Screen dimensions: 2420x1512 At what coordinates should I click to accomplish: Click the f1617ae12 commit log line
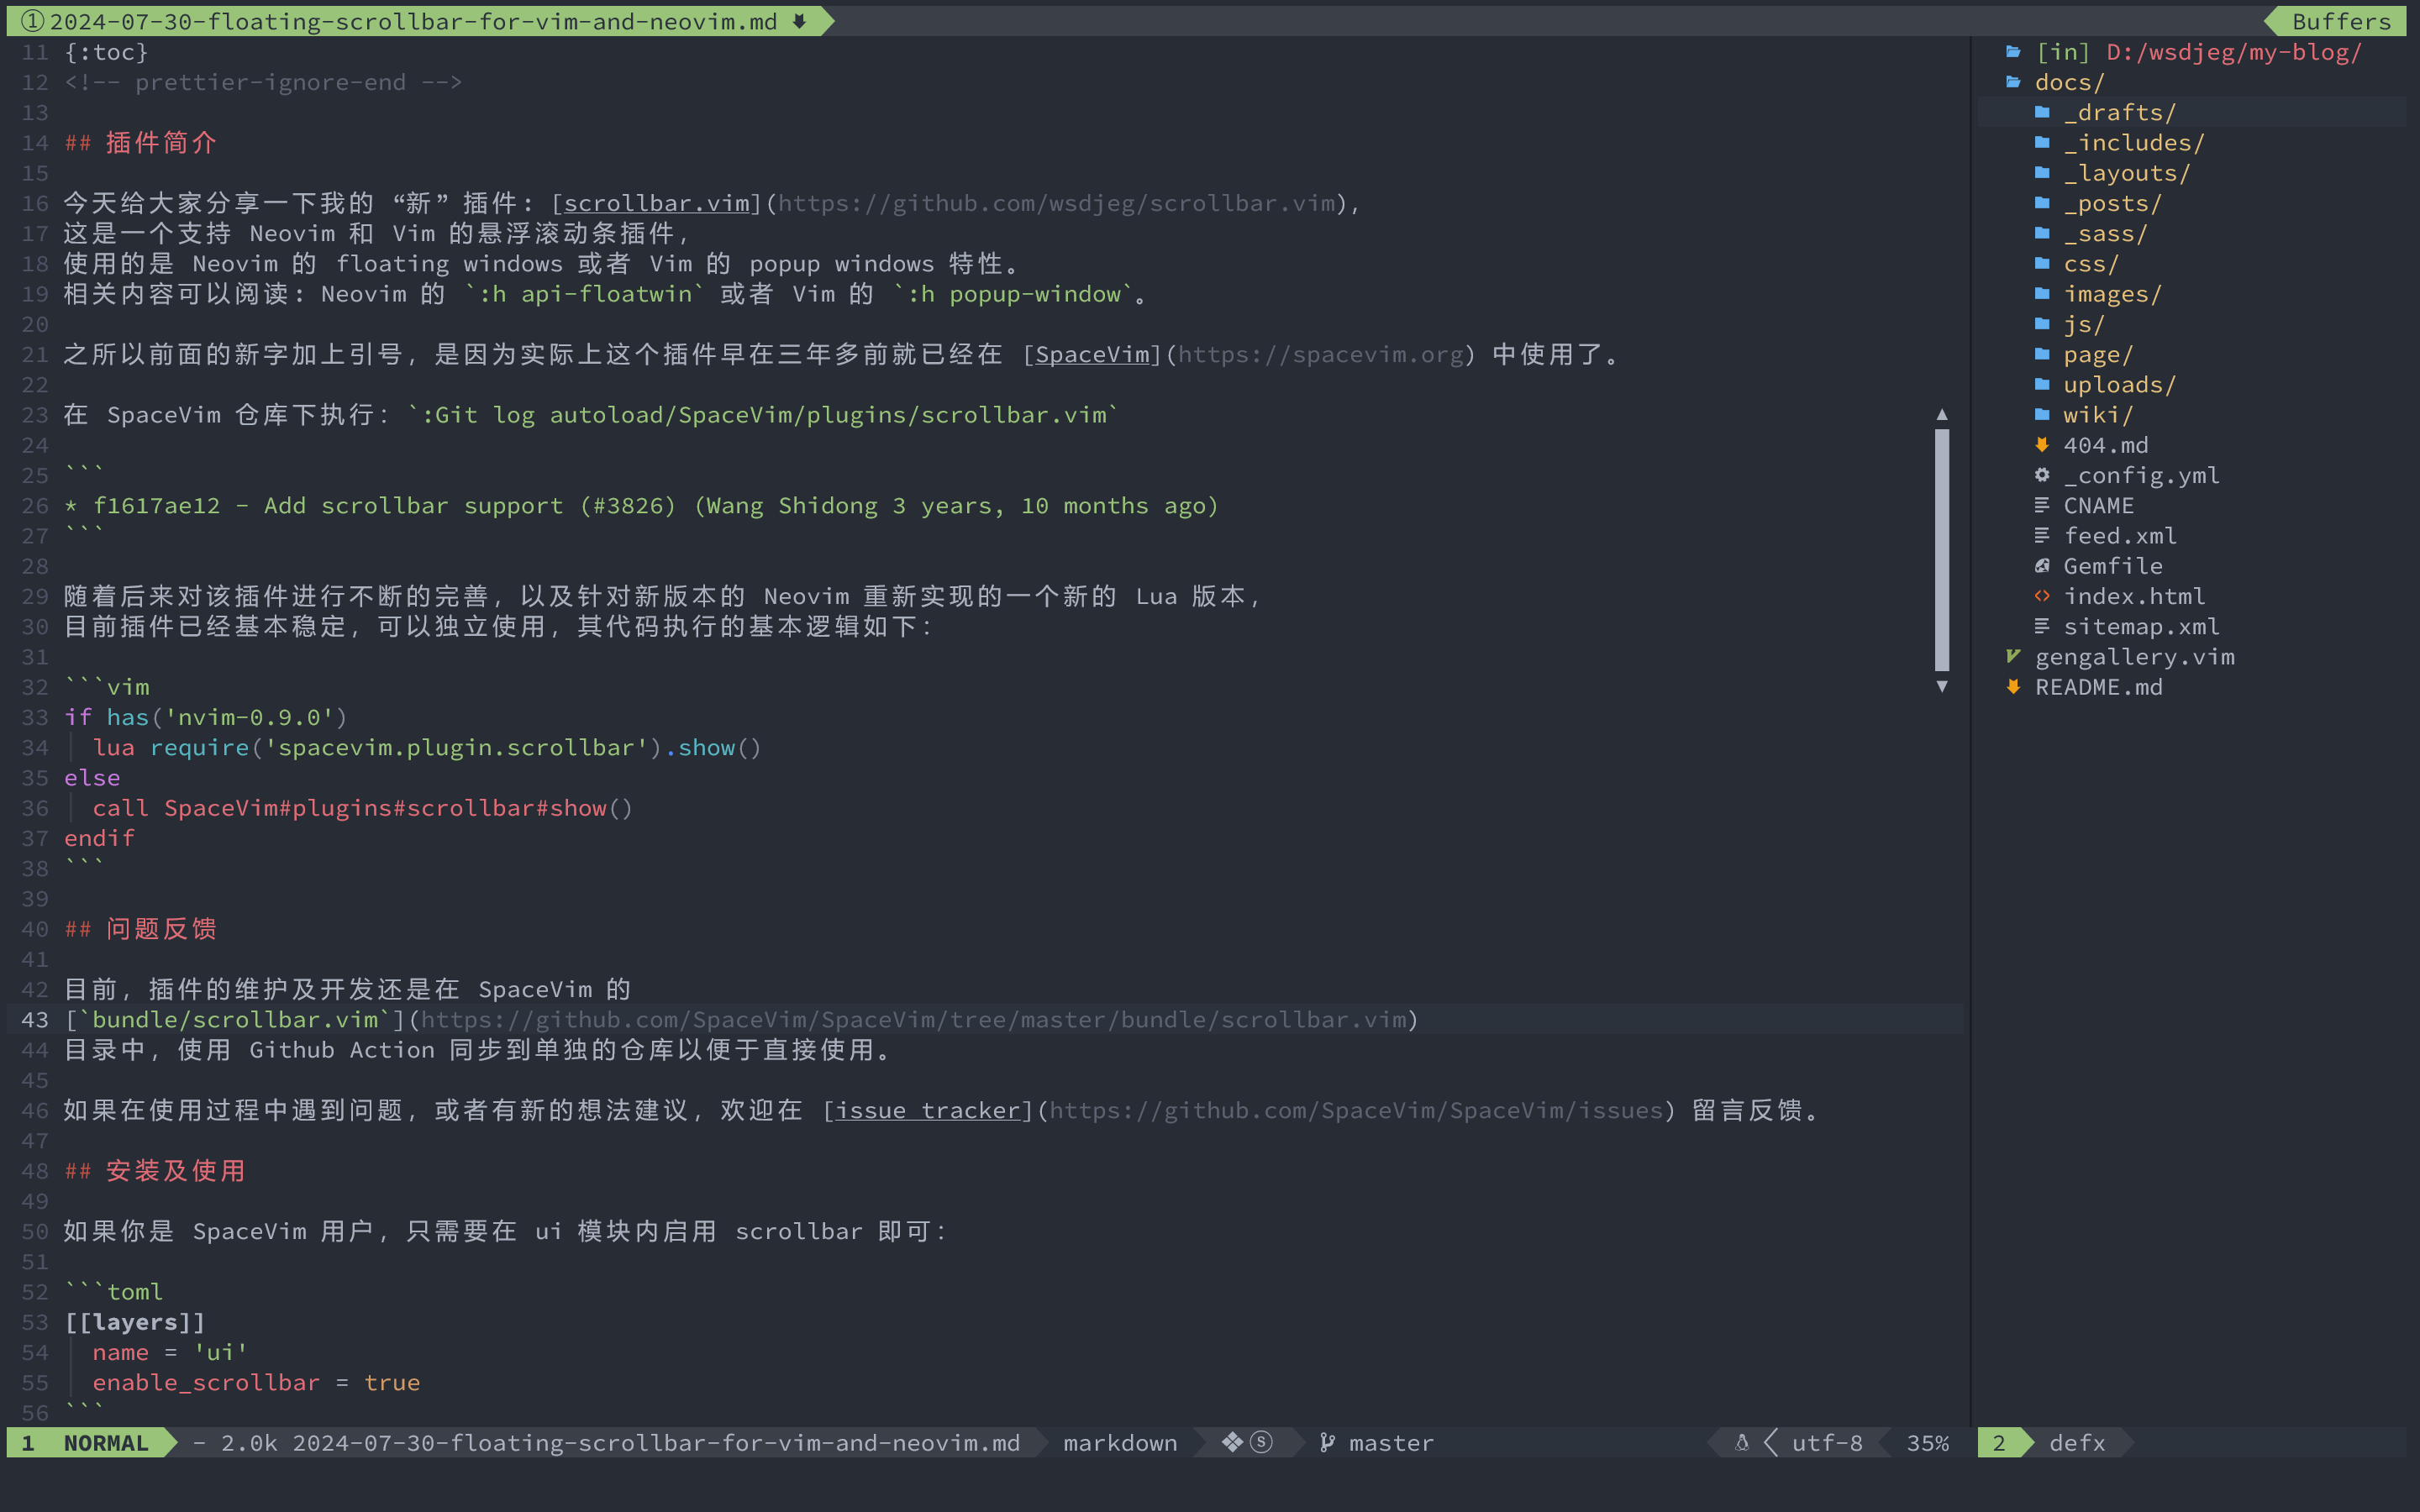[x=641, y=505]
